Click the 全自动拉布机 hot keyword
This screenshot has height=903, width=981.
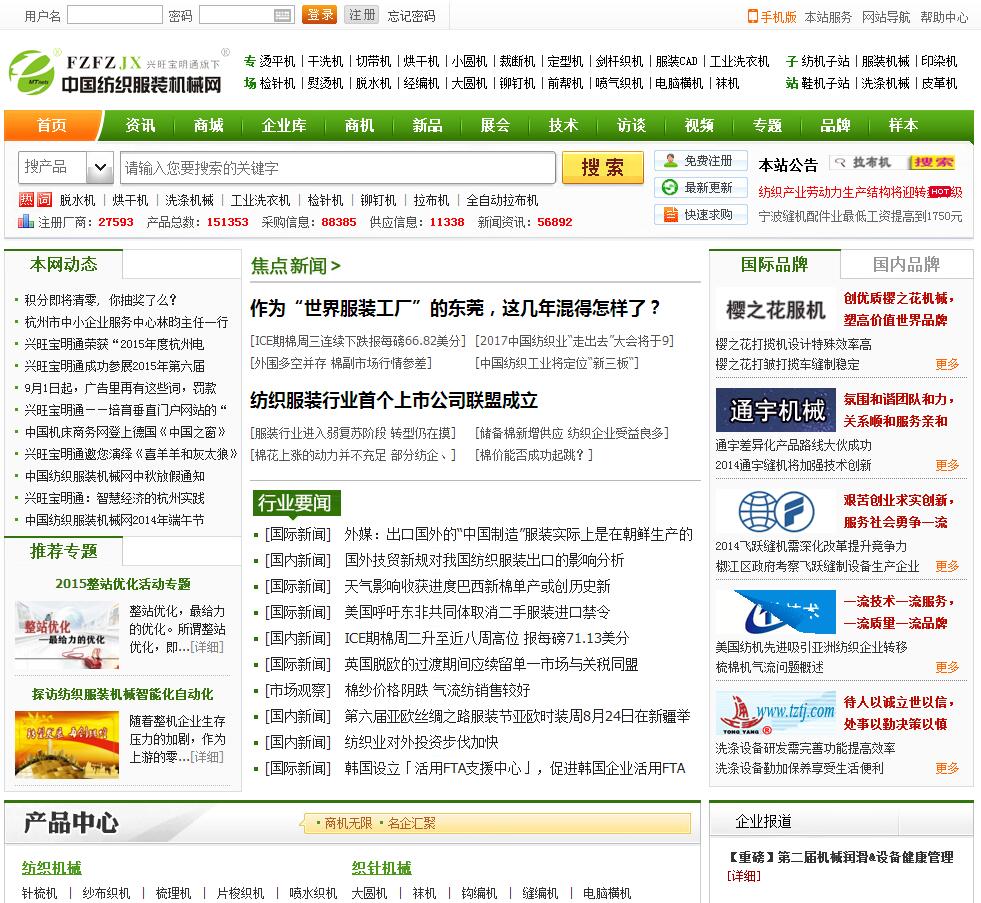pos(502,200)
